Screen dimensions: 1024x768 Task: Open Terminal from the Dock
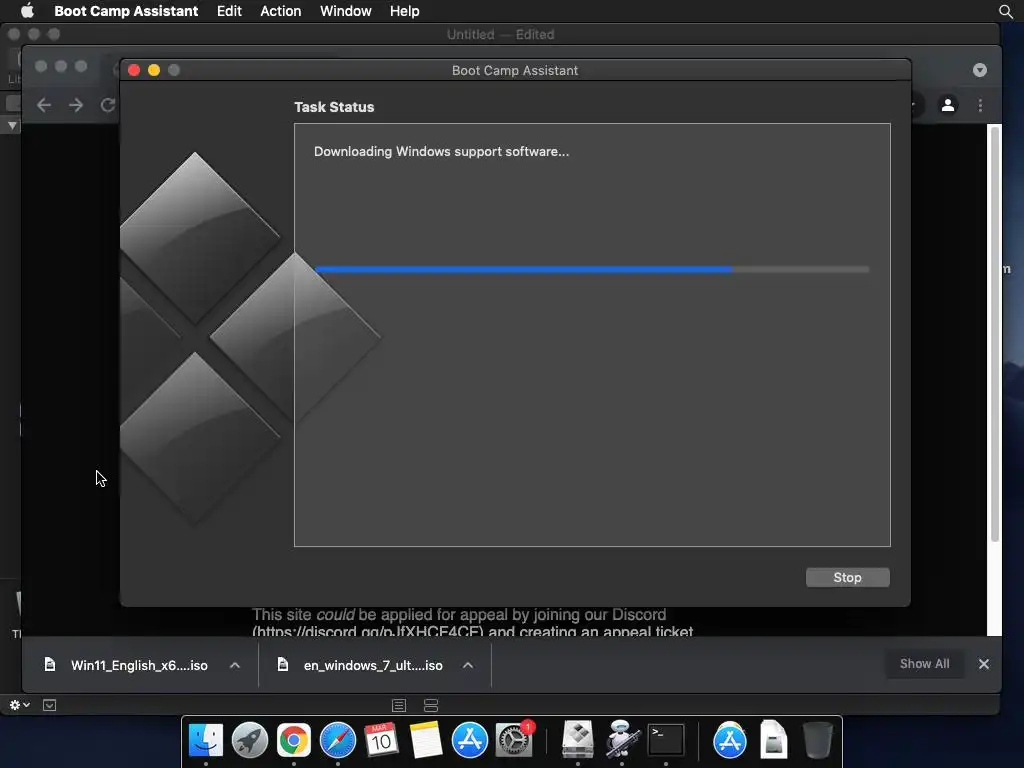665,740
